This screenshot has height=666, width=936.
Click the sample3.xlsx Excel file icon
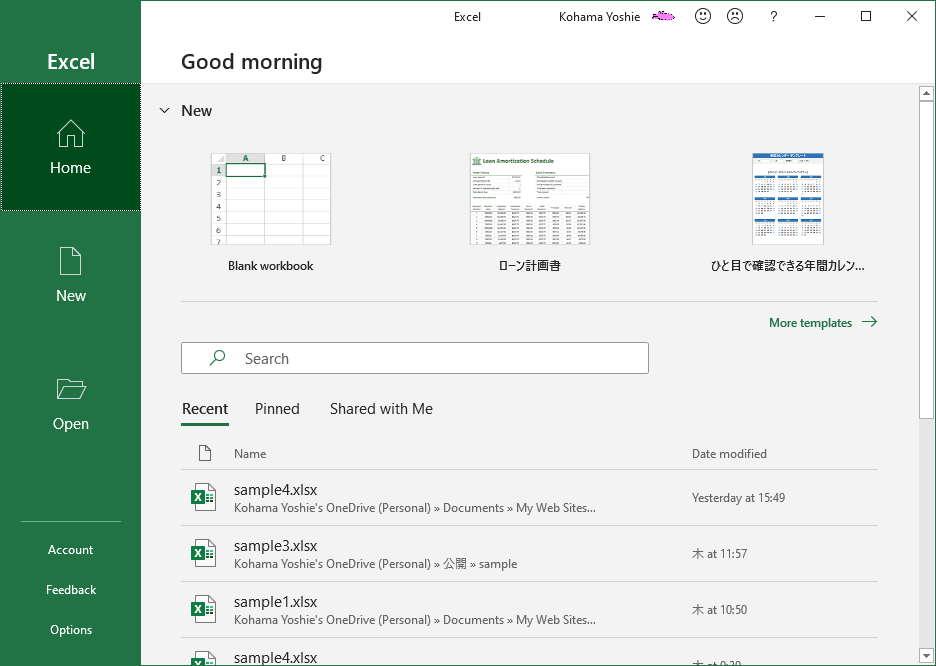coord(203,553)
